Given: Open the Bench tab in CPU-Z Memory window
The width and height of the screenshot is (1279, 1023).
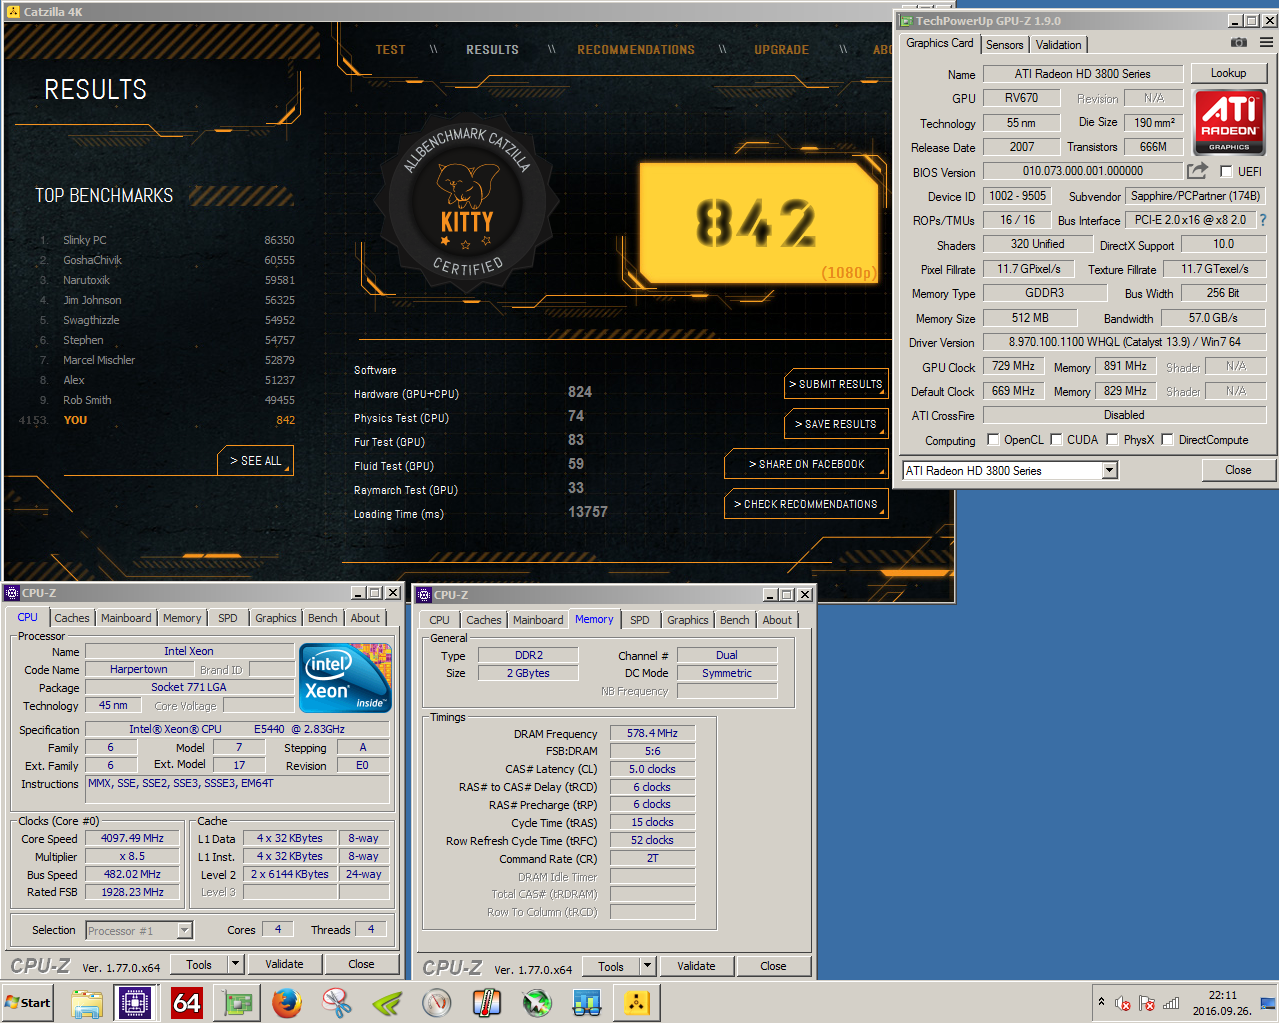Looking at the screenshot, I should point(735,620).
